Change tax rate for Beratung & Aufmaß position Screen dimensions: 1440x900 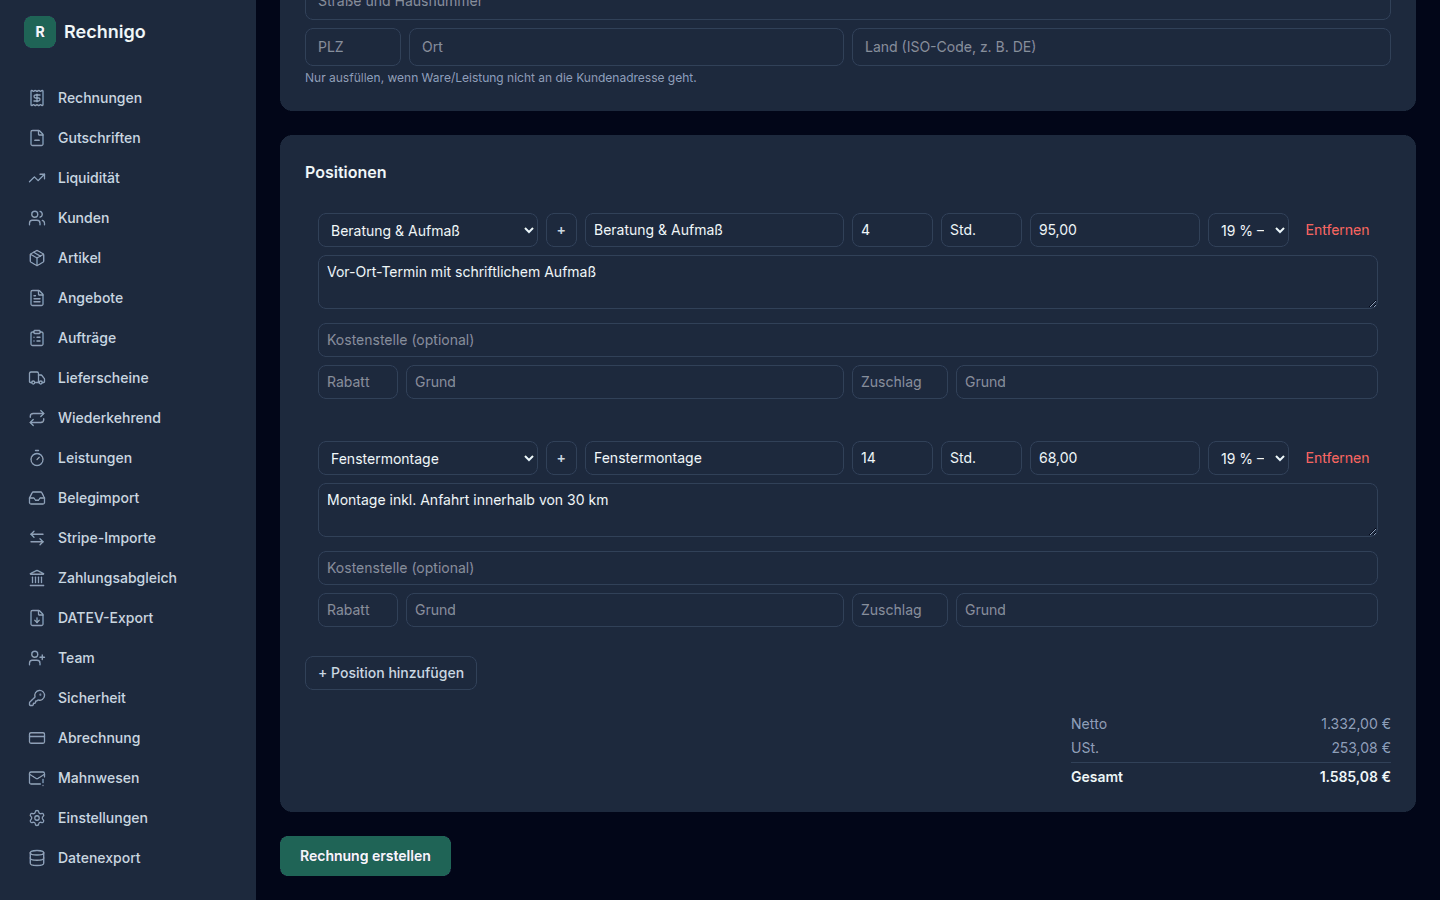coord(1248,230)
